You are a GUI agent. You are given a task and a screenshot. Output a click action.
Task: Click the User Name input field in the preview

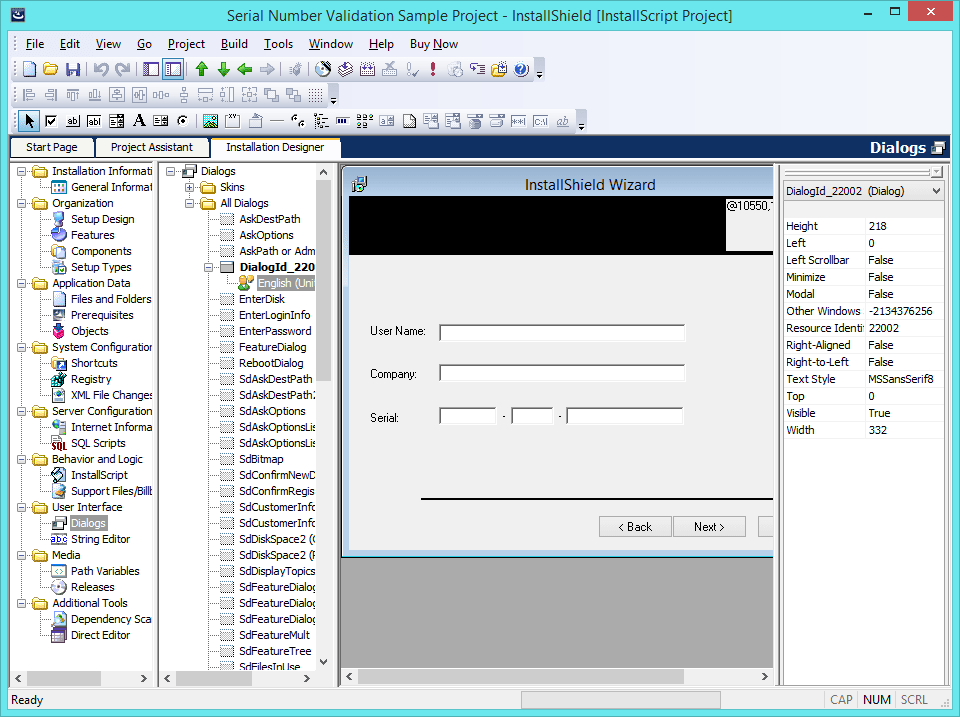[x=561, y=331]
